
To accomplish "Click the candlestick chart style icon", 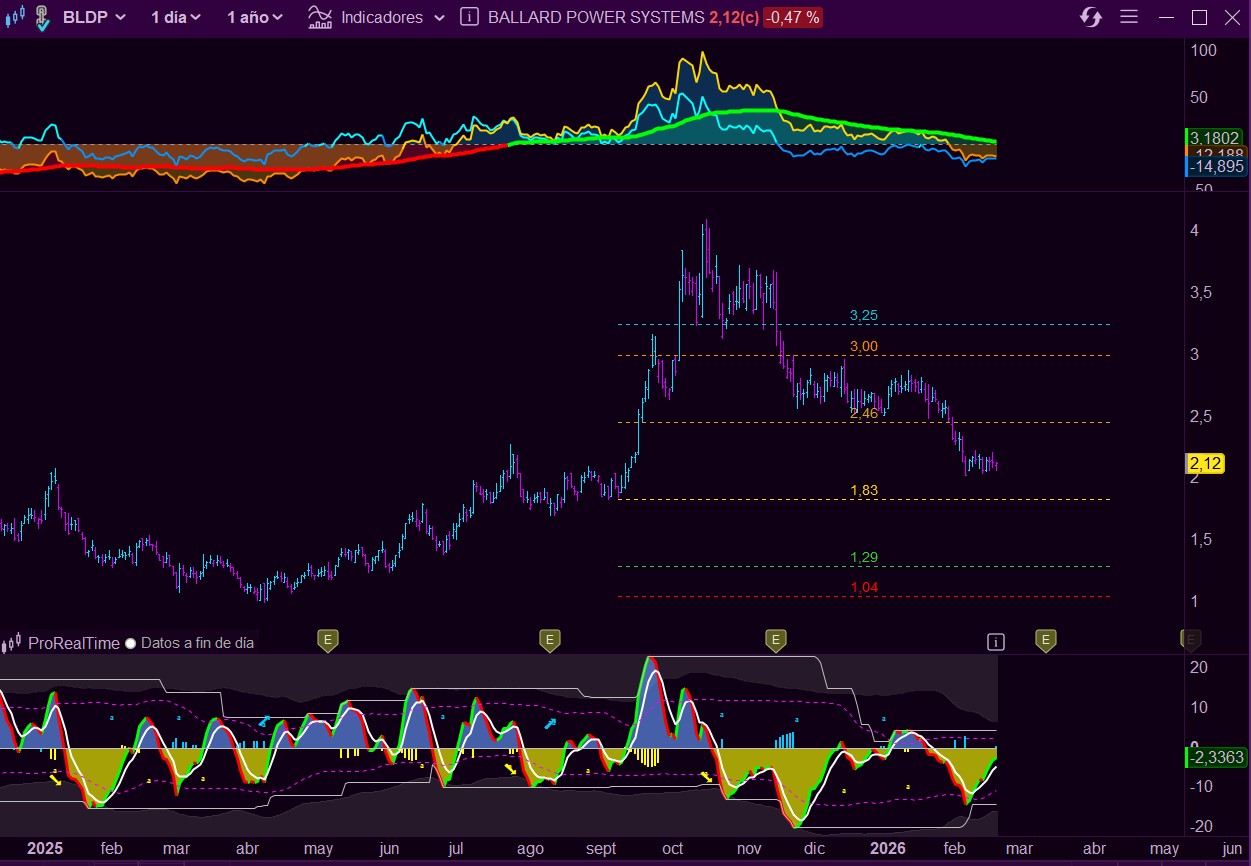I will (13, 17).
